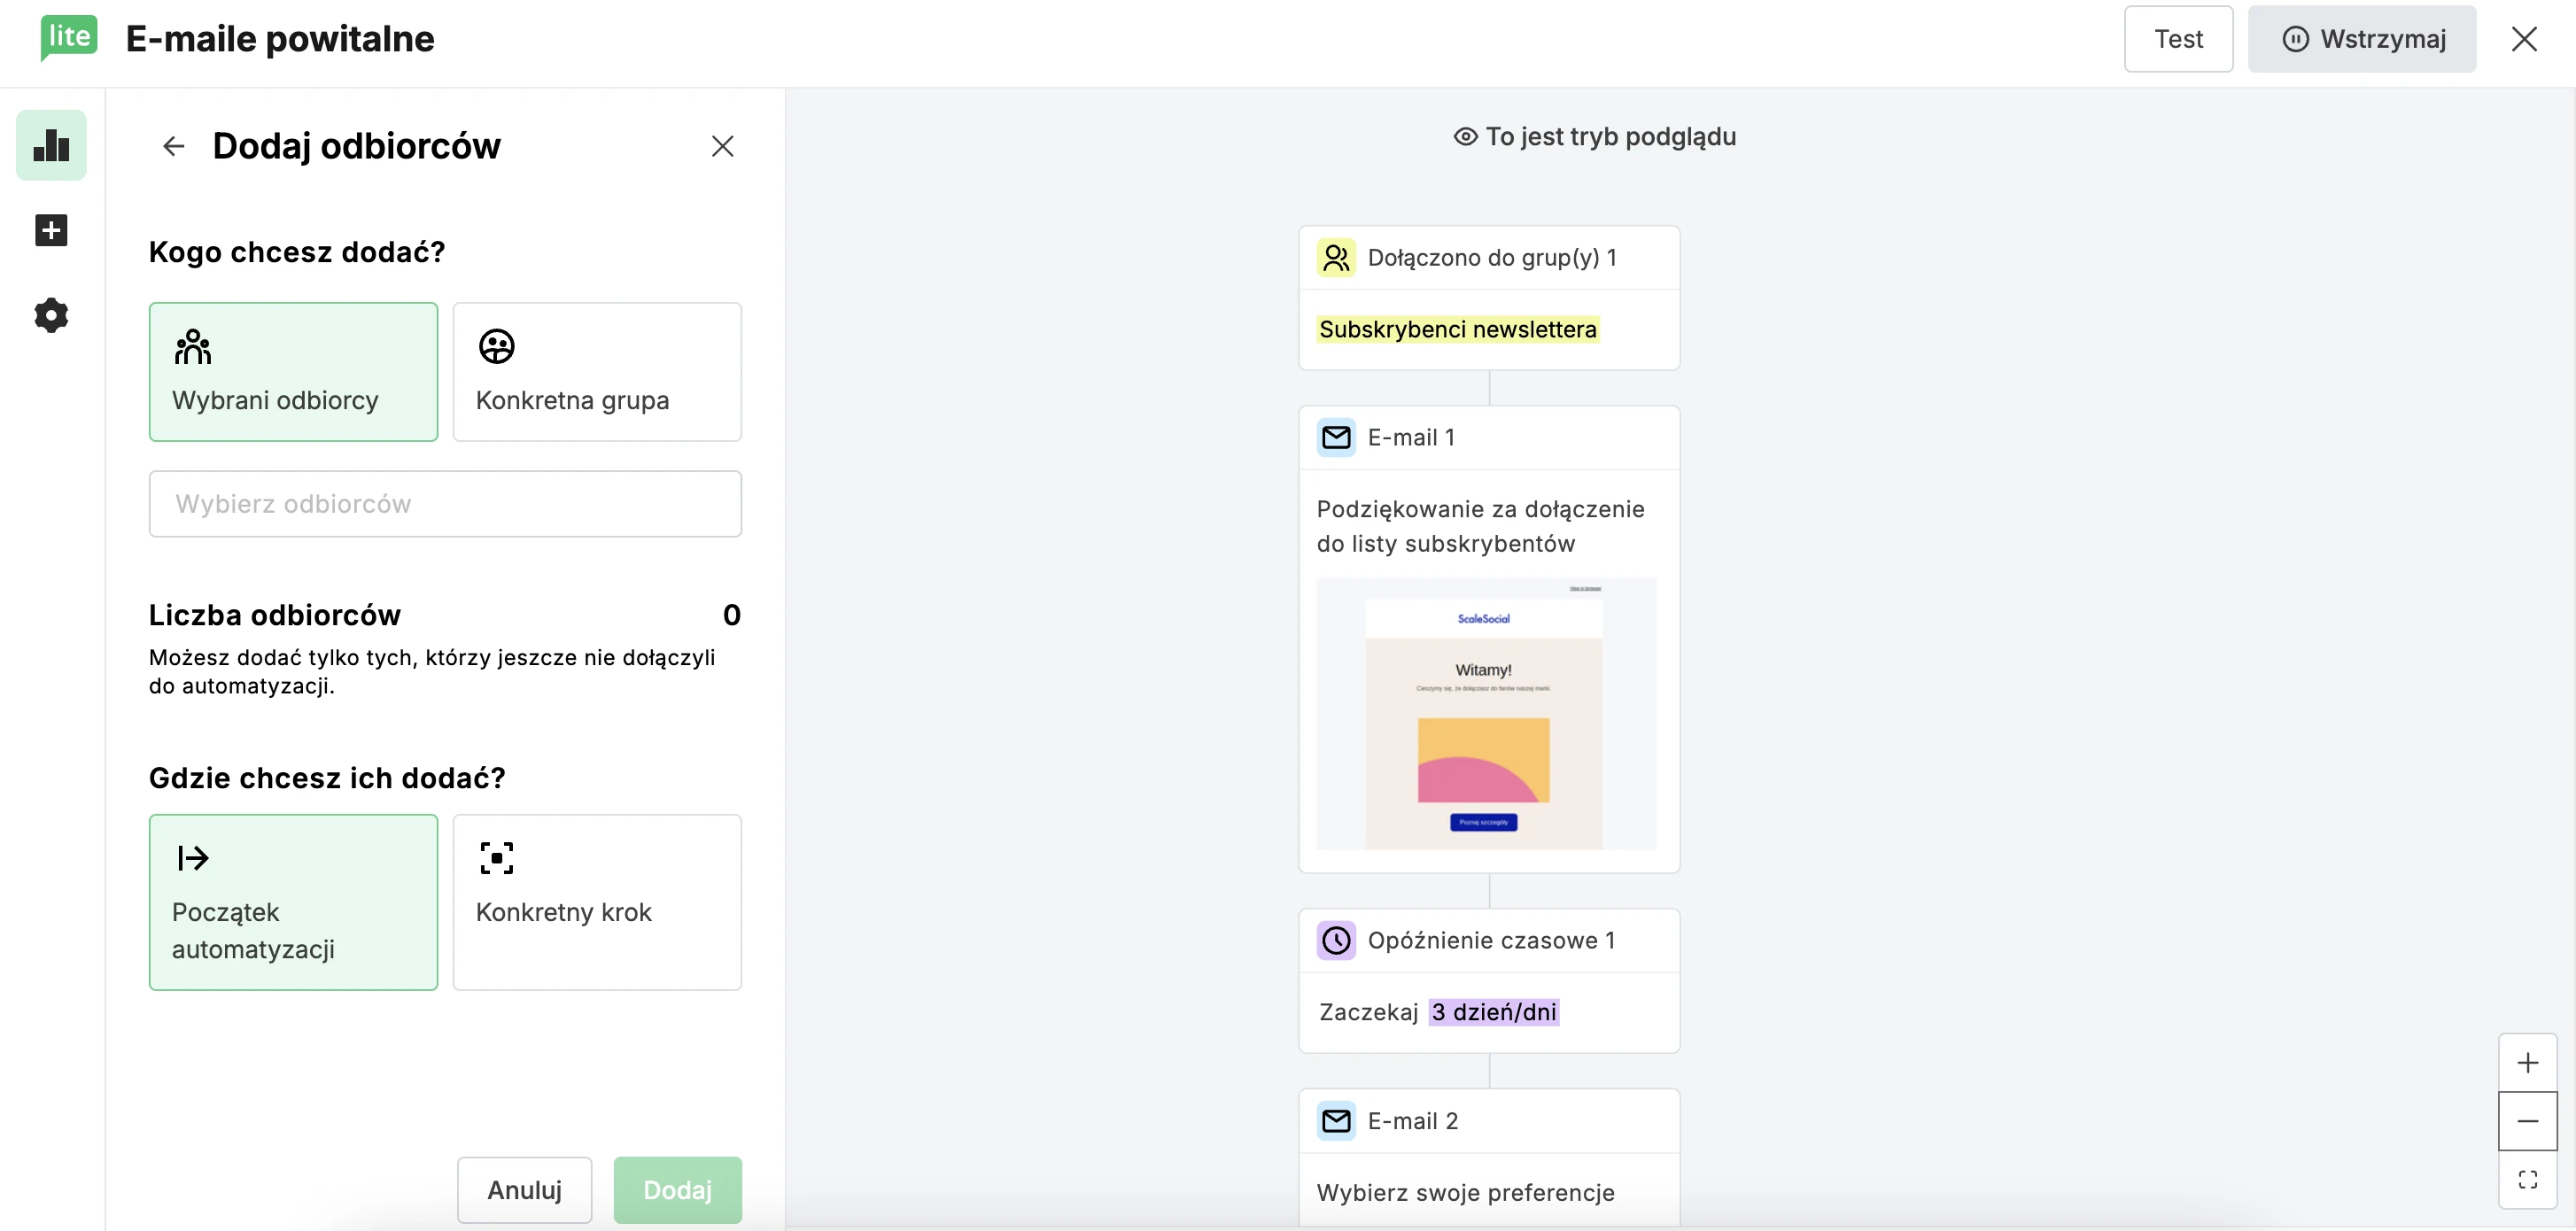Image resolution: width=2576 pixels, height=1231 pixels.
Task: Close the Dodaj odbiorców panel
Action: pyautogui.click(x=722, y=146)
